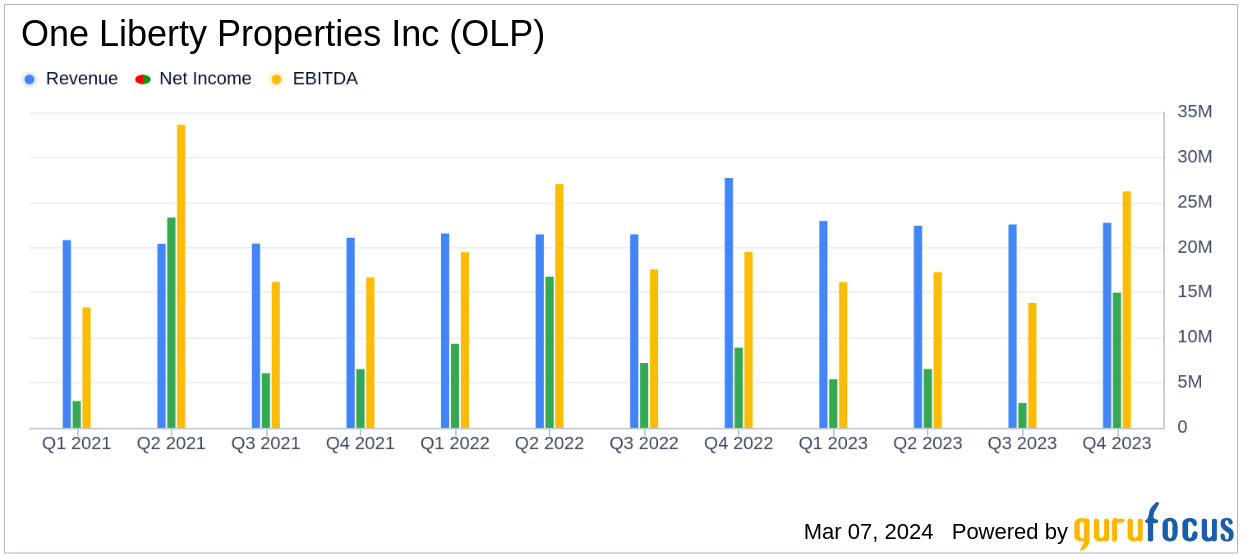Click the 20M y-axis value
The width and height of the screenshot is (1242, 557).
pos(1194,247)
